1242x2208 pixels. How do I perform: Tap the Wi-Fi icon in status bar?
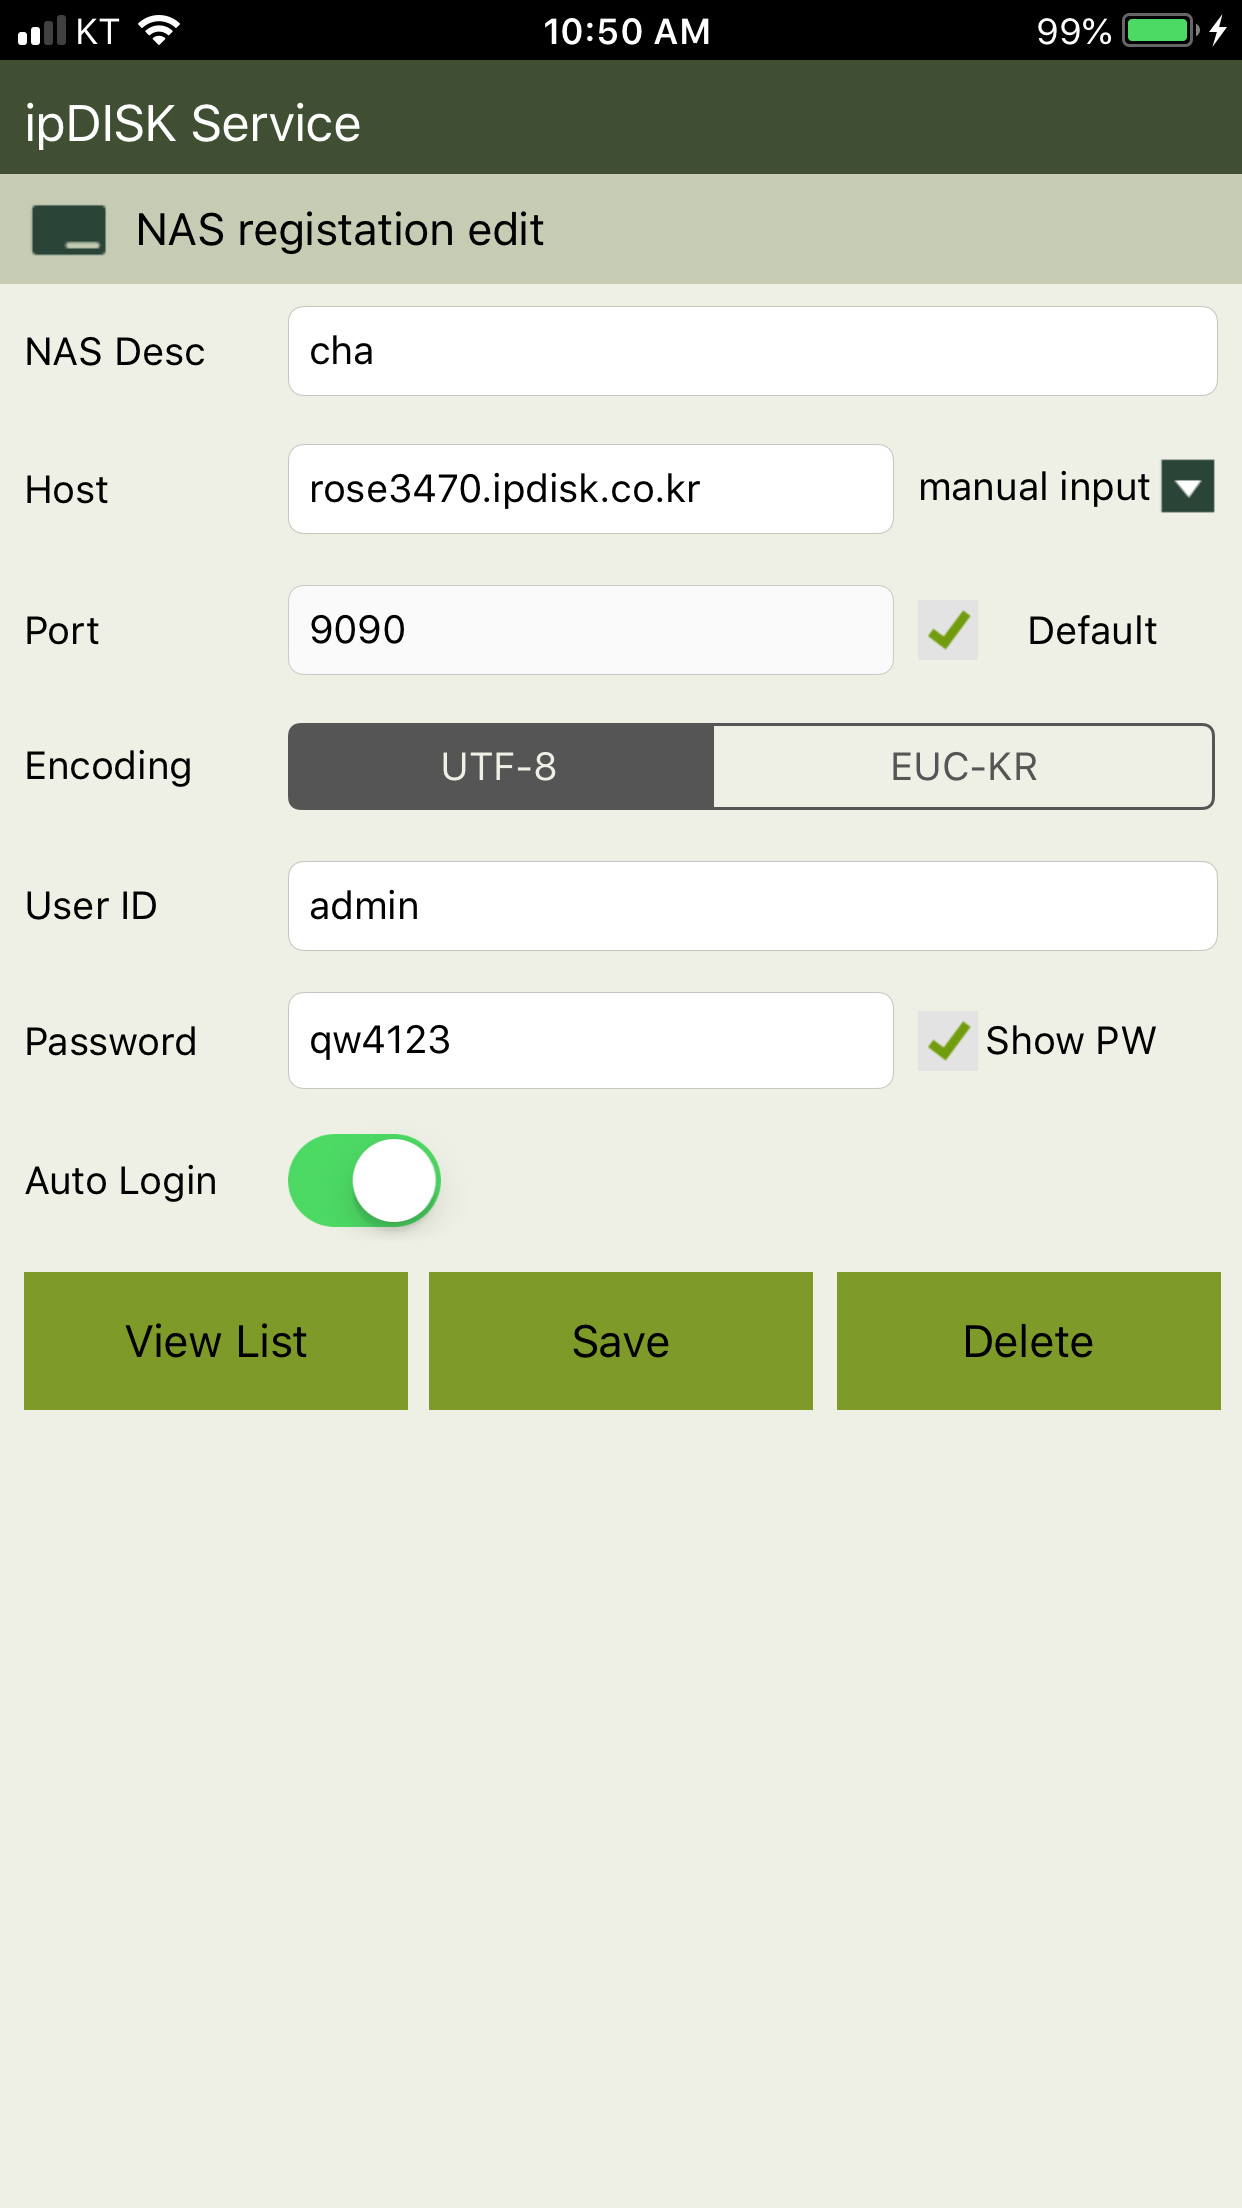pyautogui.click(x=159, y=30)
